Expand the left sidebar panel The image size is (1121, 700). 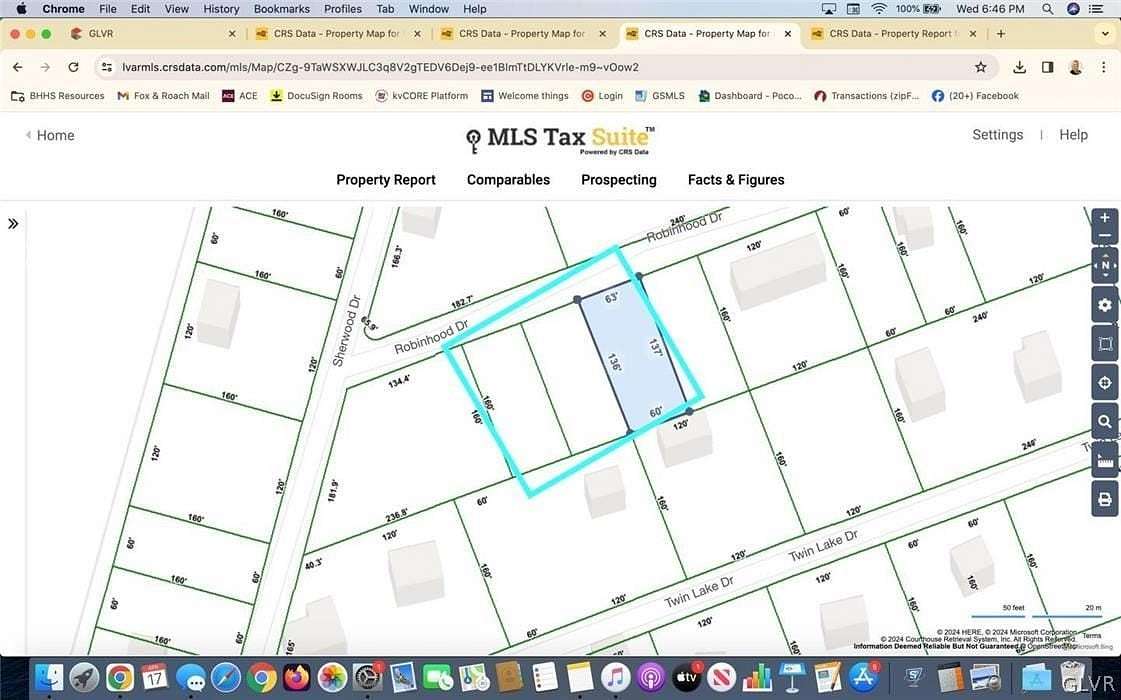click(x=13, y=223)
